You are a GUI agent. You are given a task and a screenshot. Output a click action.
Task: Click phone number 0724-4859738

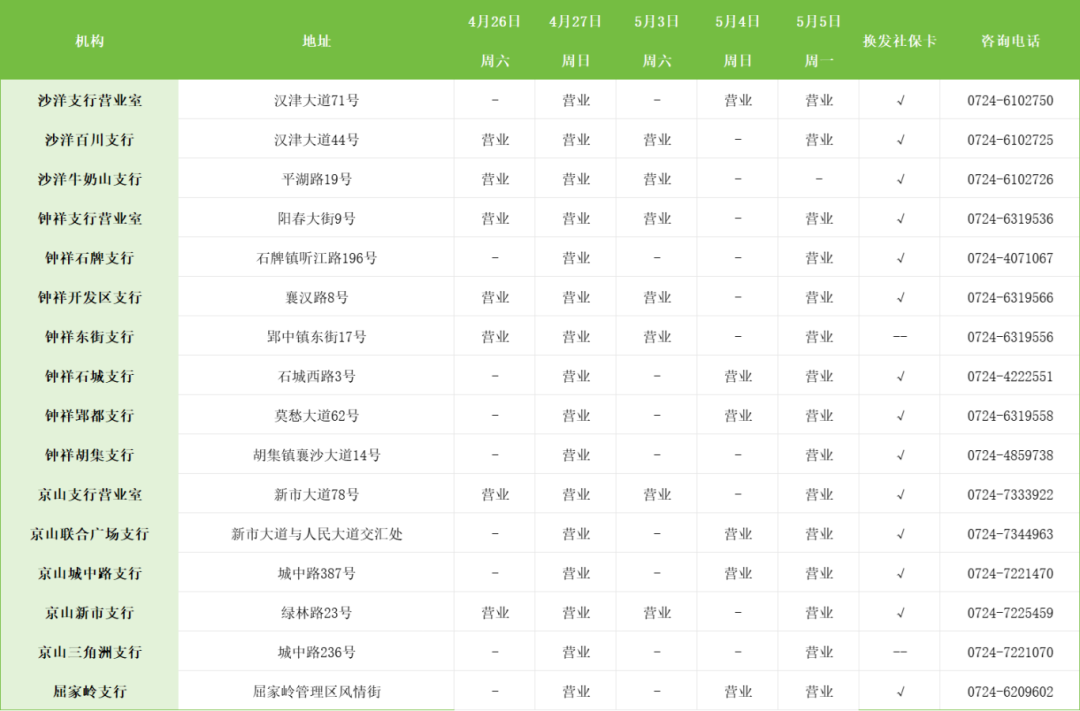[x=1010, y=455]
